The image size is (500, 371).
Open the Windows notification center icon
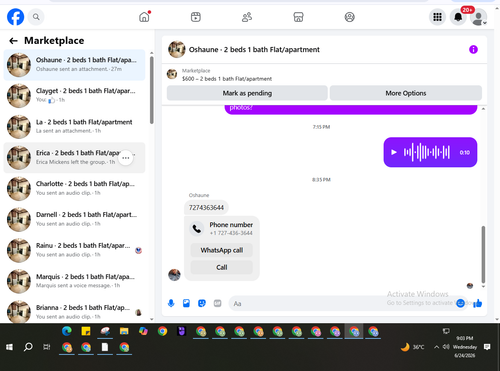487,347
